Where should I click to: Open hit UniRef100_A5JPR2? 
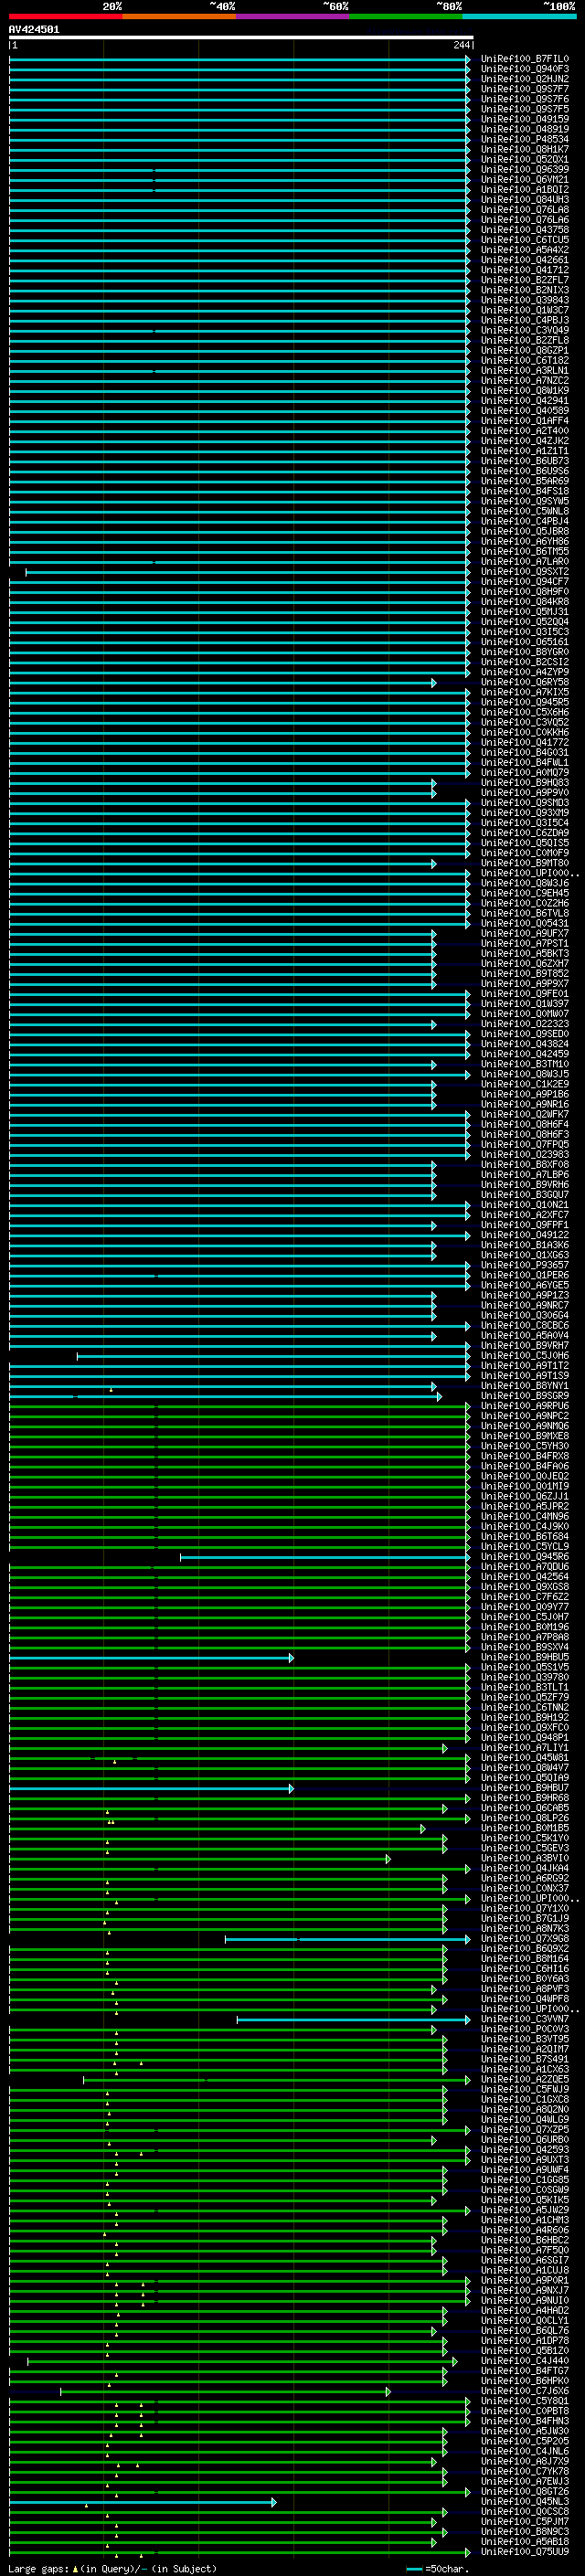point(524,1506)
